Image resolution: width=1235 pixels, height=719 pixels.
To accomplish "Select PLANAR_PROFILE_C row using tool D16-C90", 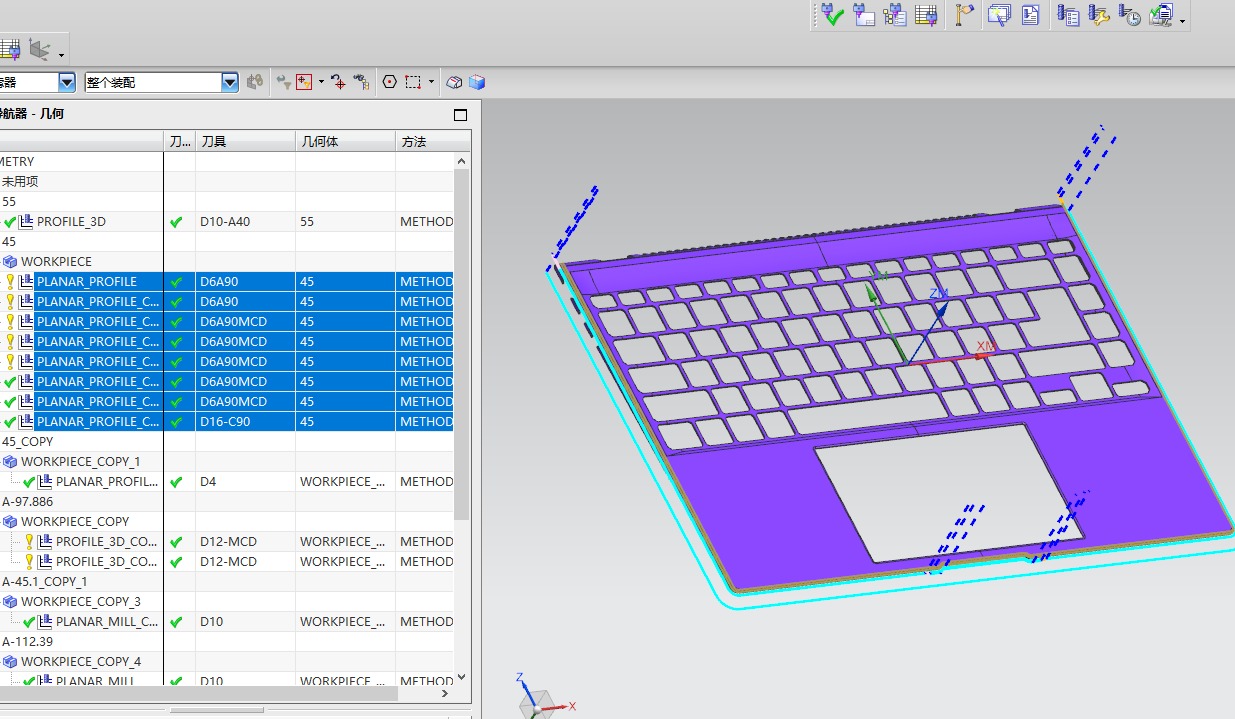I will [x=227, y=421].
